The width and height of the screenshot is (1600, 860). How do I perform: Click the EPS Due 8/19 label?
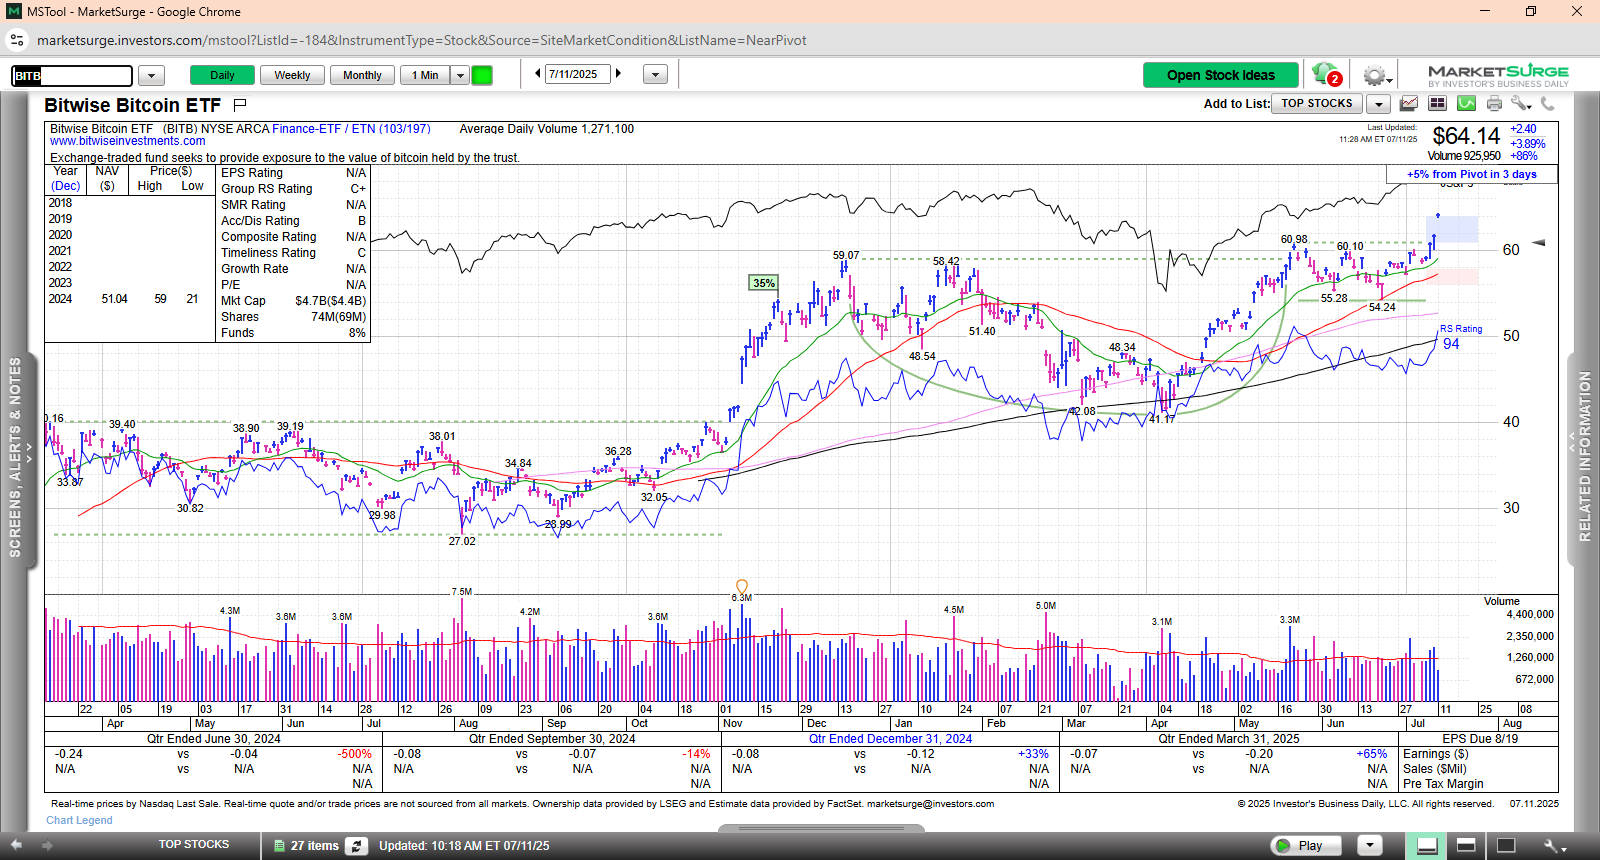coord(1480,739)
